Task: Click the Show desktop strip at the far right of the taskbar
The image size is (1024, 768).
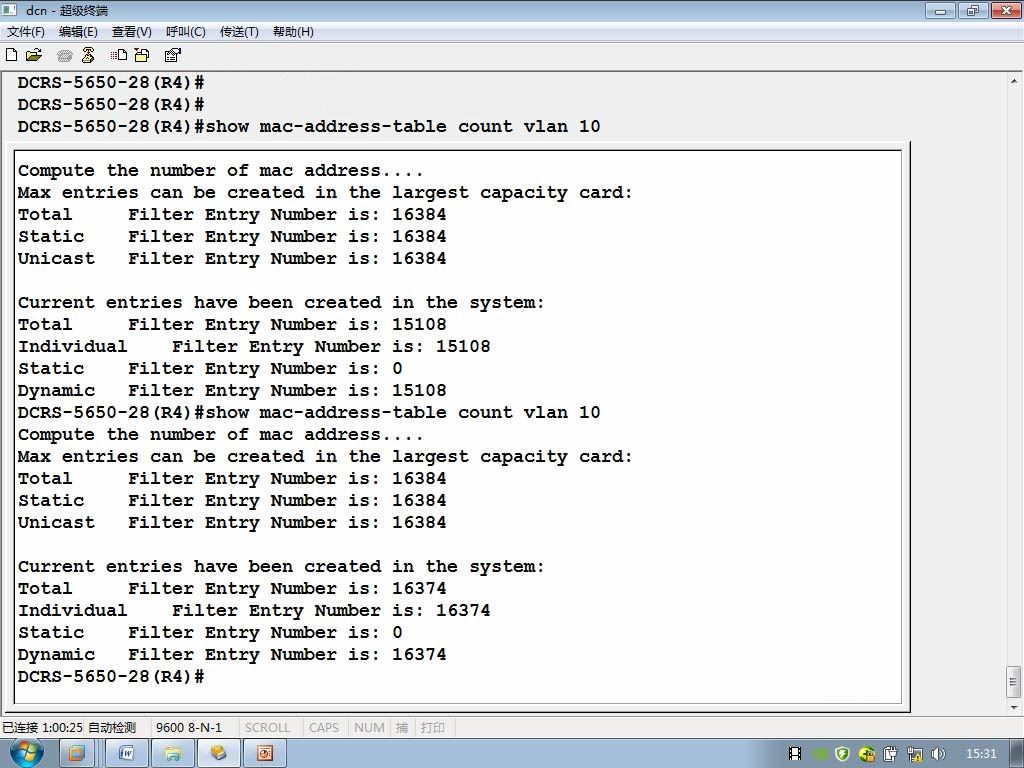Action: click(x=1016, y=754)
